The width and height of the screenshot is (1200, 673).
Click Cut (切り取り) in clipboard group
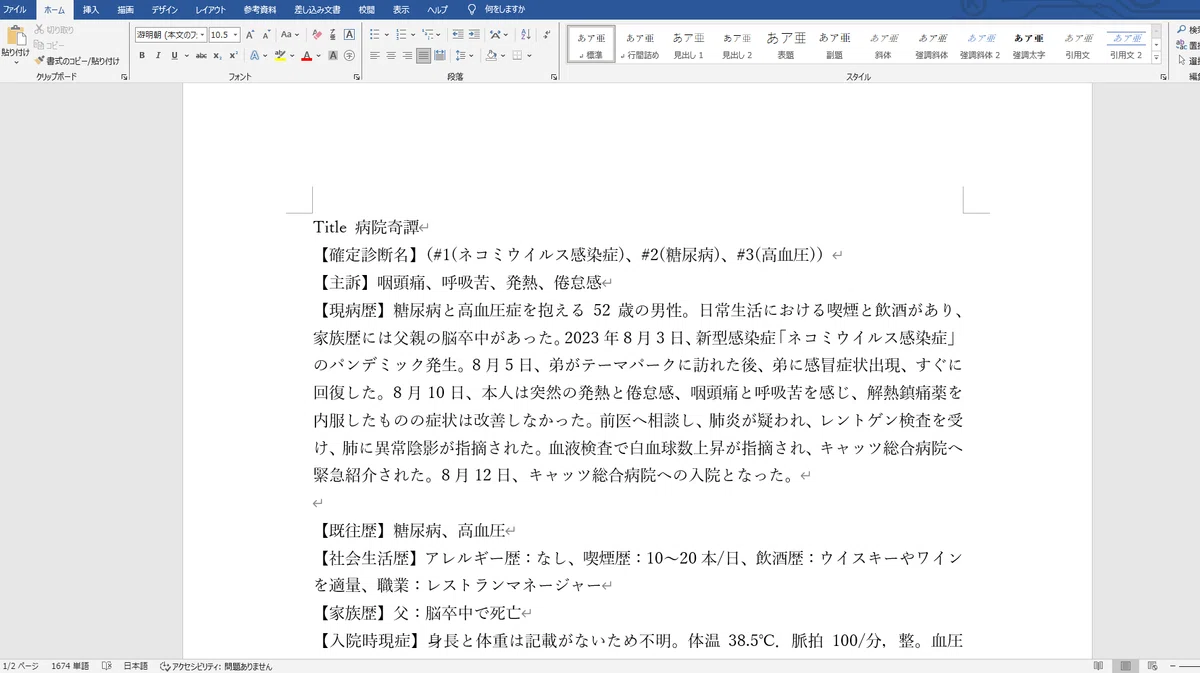tap(54, 30)
